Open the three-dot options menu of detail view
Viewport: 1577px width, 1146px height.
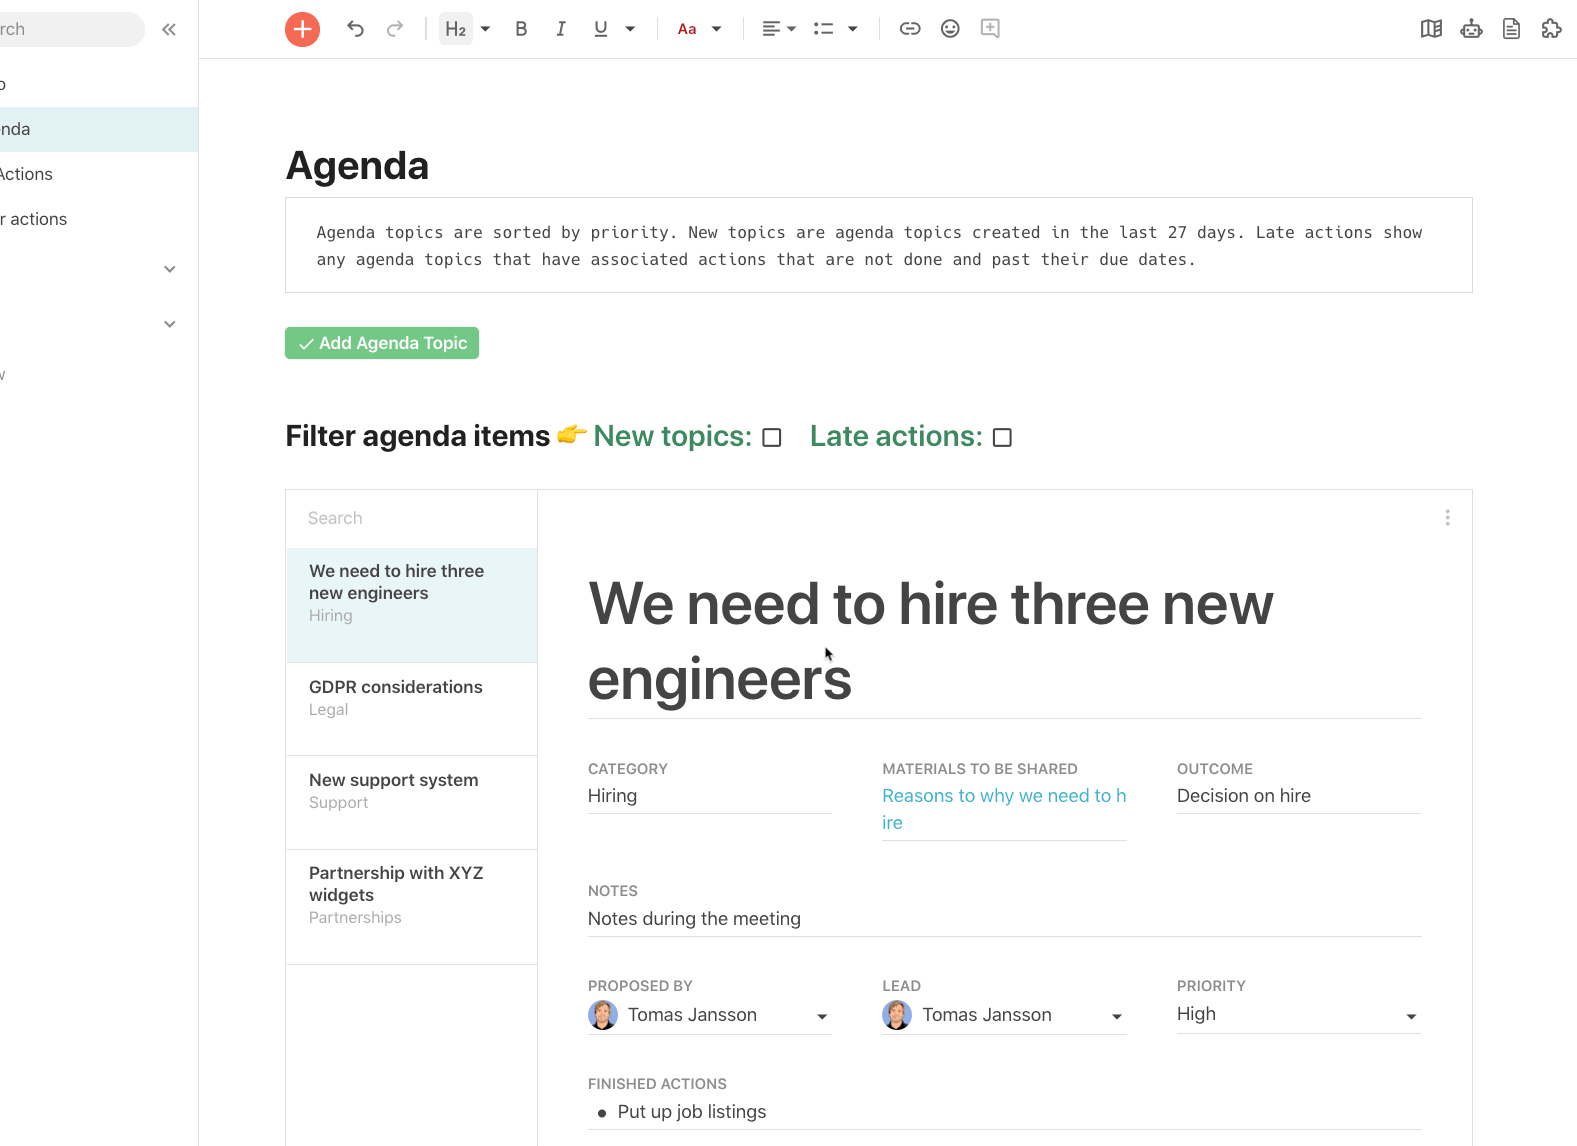(x=1447, y=518)
